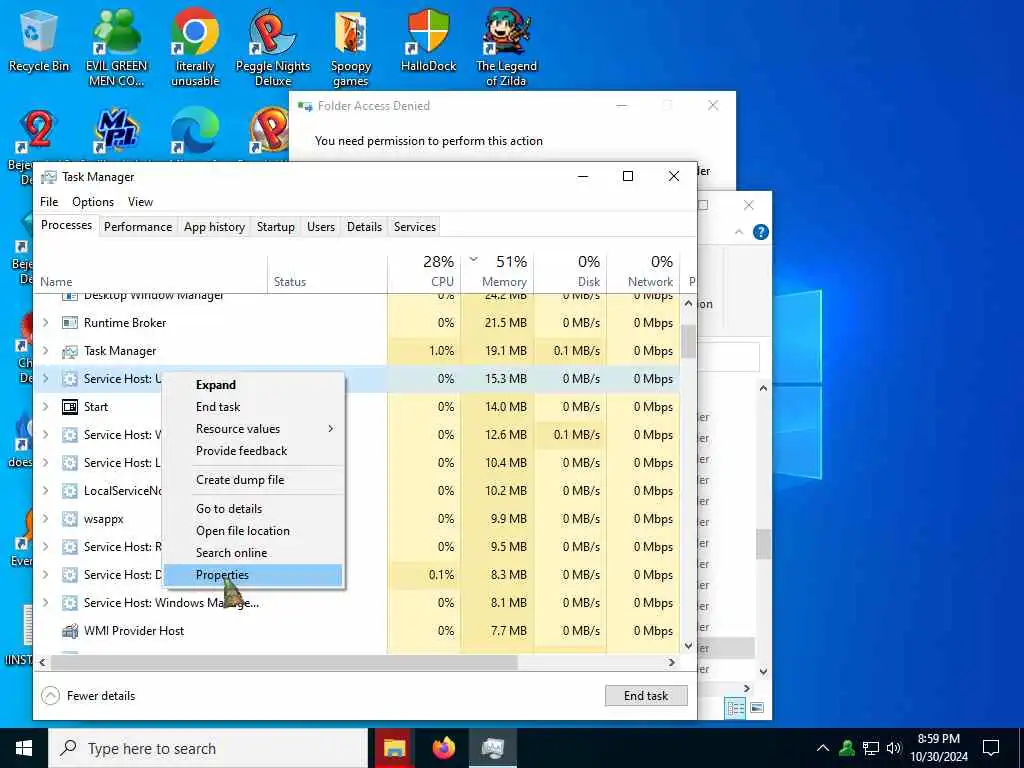The width and height of the screenshot is (1024, 768).
Task: Expand the LocalServiceNo process group
Action: 46,491
